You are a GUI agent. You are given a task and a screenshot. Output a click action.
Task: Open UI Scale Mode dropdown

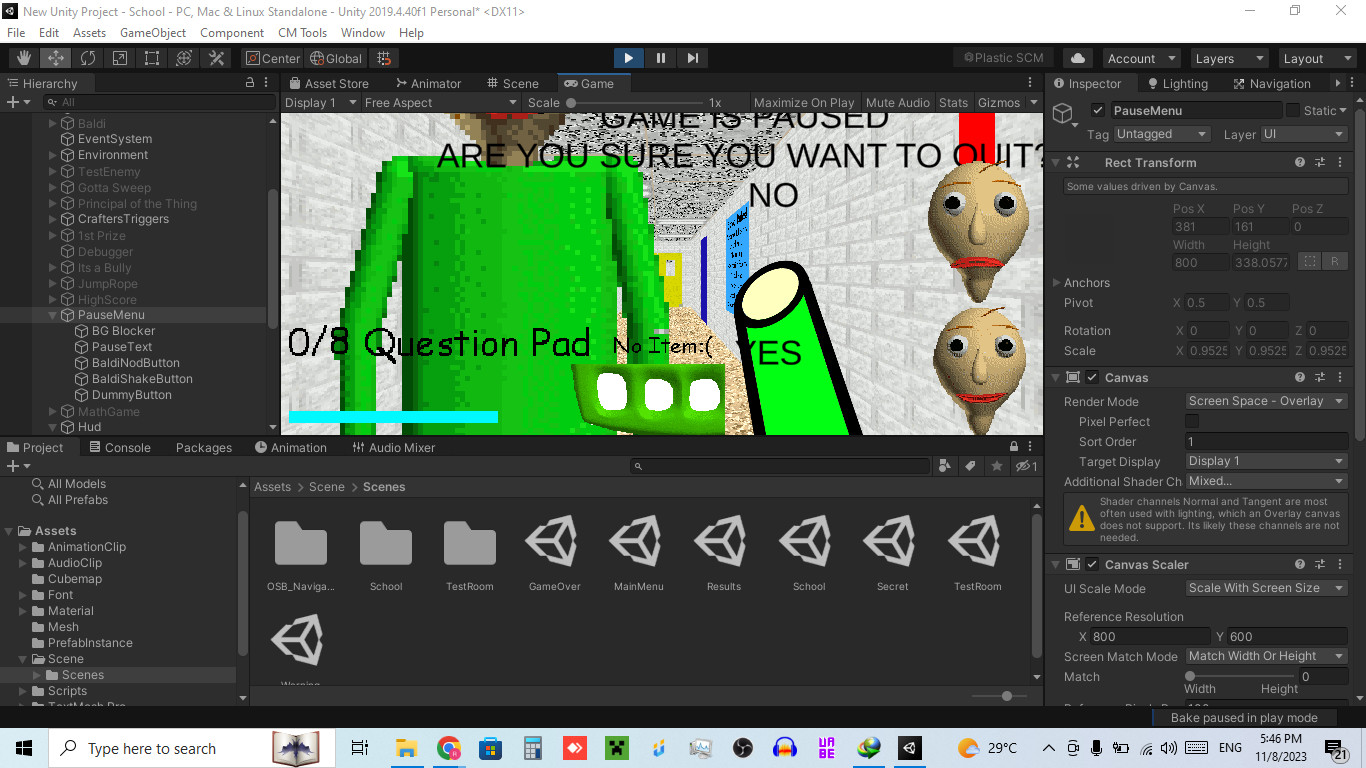(1266, 588)
